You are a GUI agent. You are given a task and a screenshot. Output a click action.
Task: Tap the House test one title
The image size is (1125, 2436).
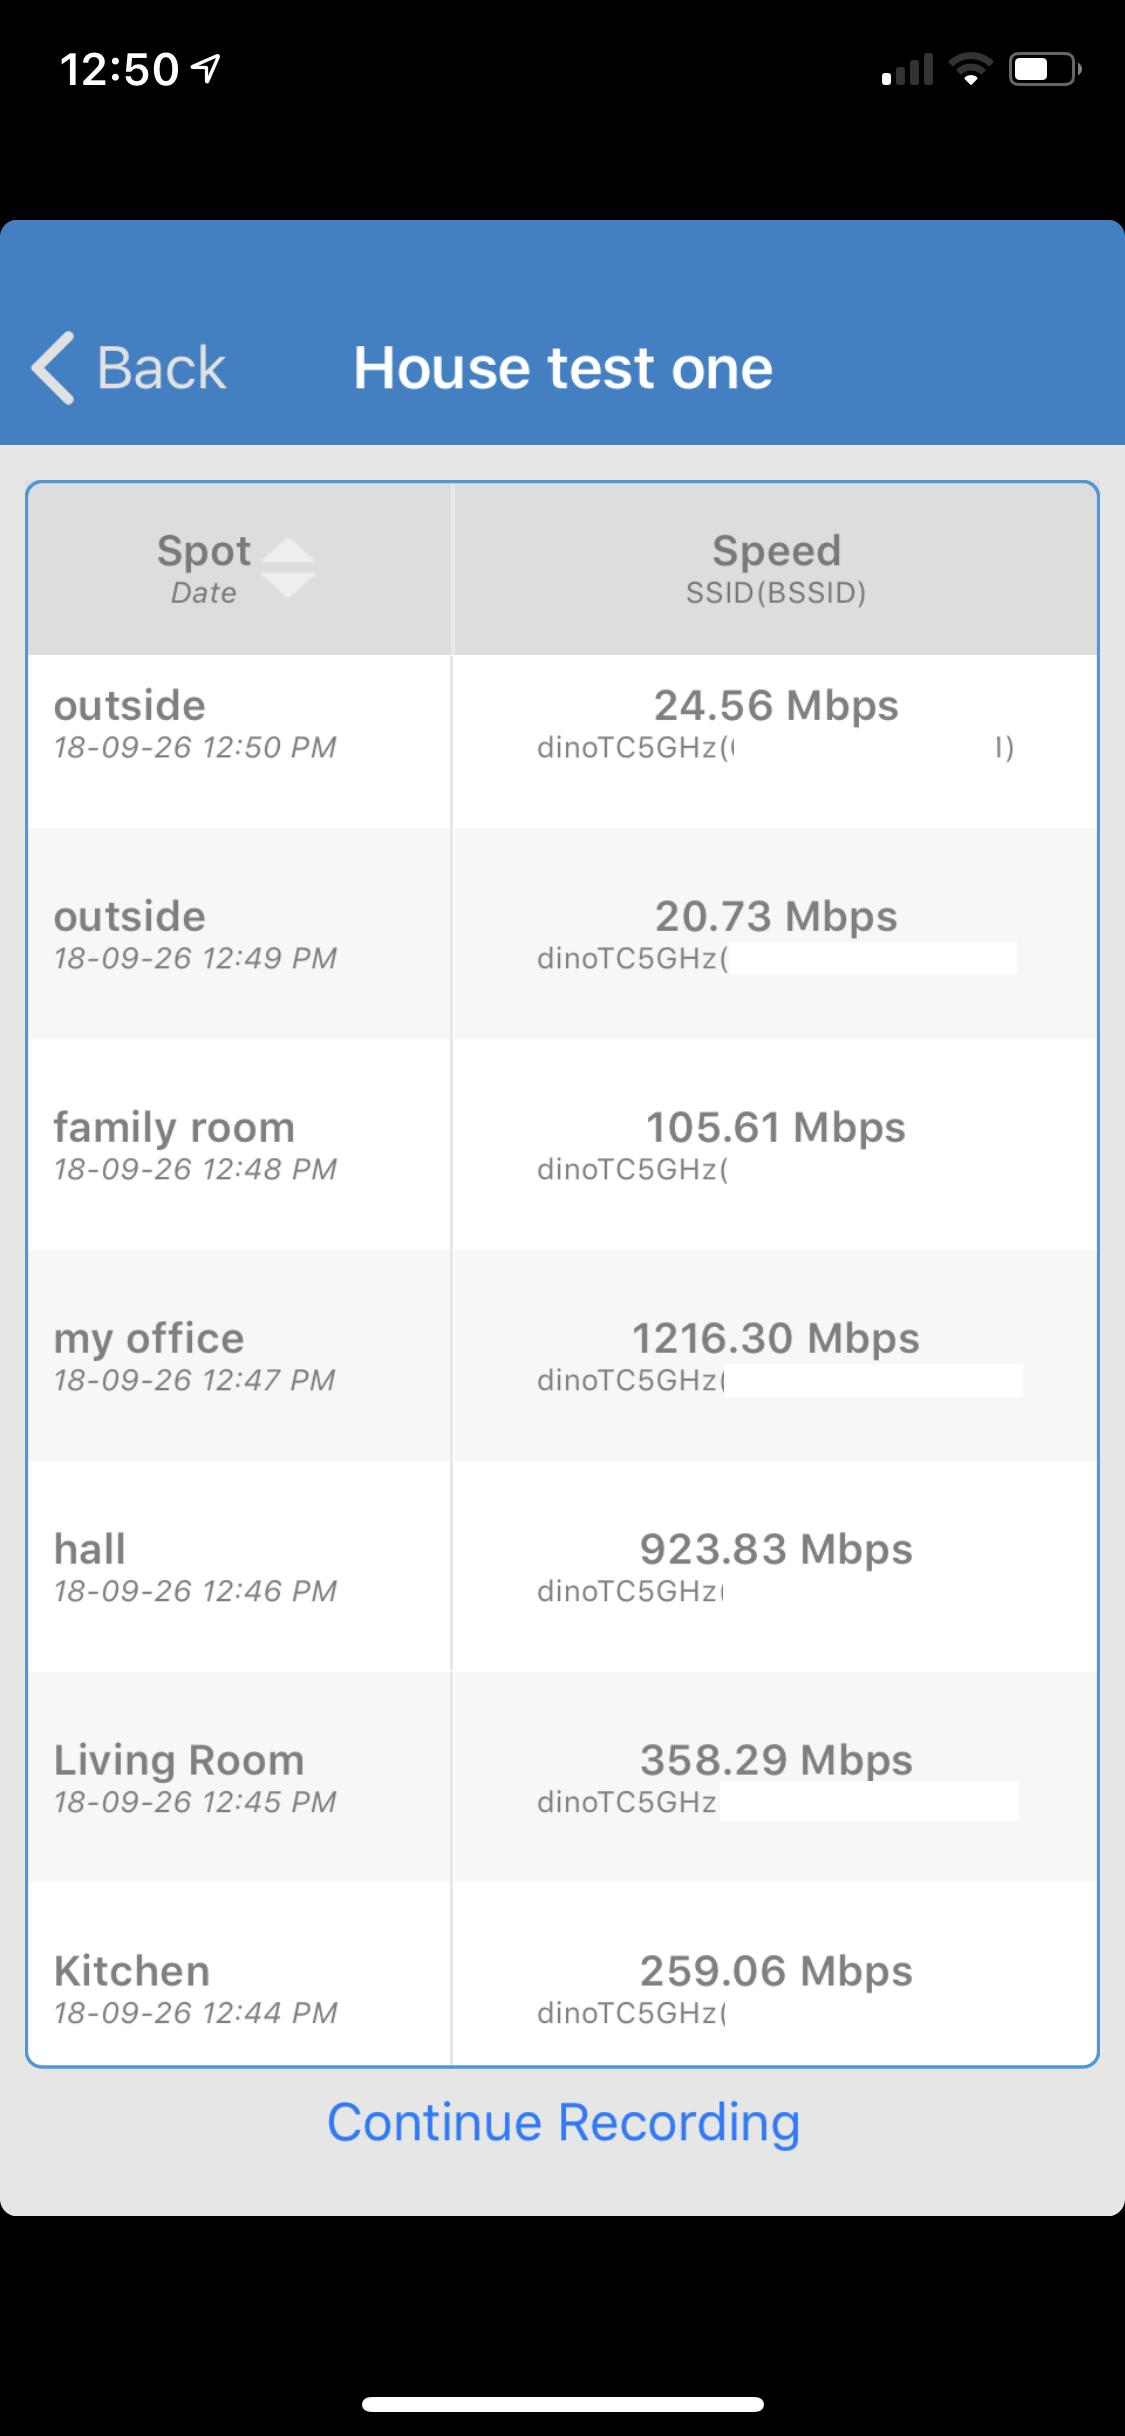coord(563,368)
